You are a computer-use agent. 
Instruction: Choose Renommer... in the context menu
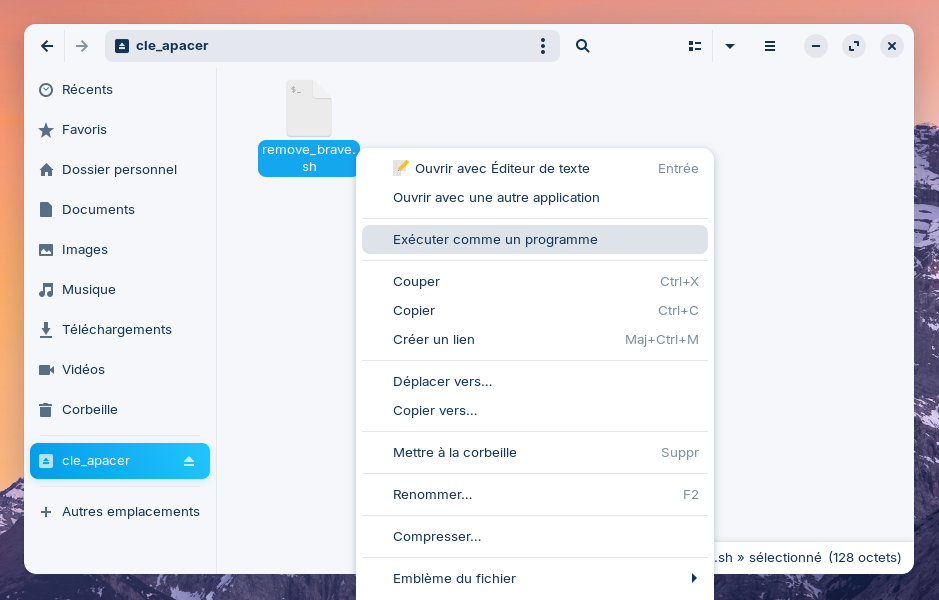pyautogui.click(x=535, y=495)
